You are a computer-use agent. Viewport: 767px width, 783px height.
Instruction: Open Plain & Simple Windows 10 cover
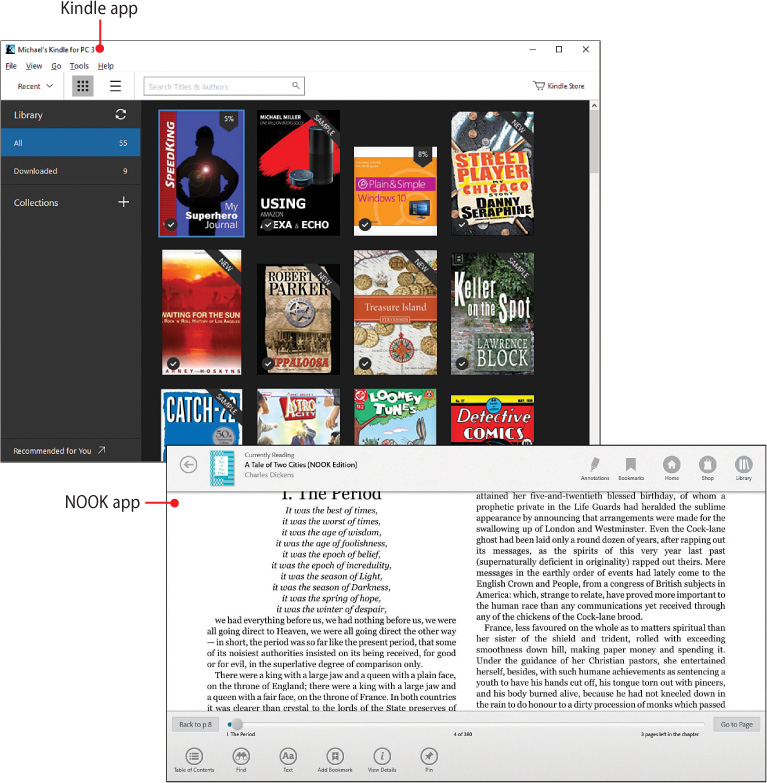point(395,191)
